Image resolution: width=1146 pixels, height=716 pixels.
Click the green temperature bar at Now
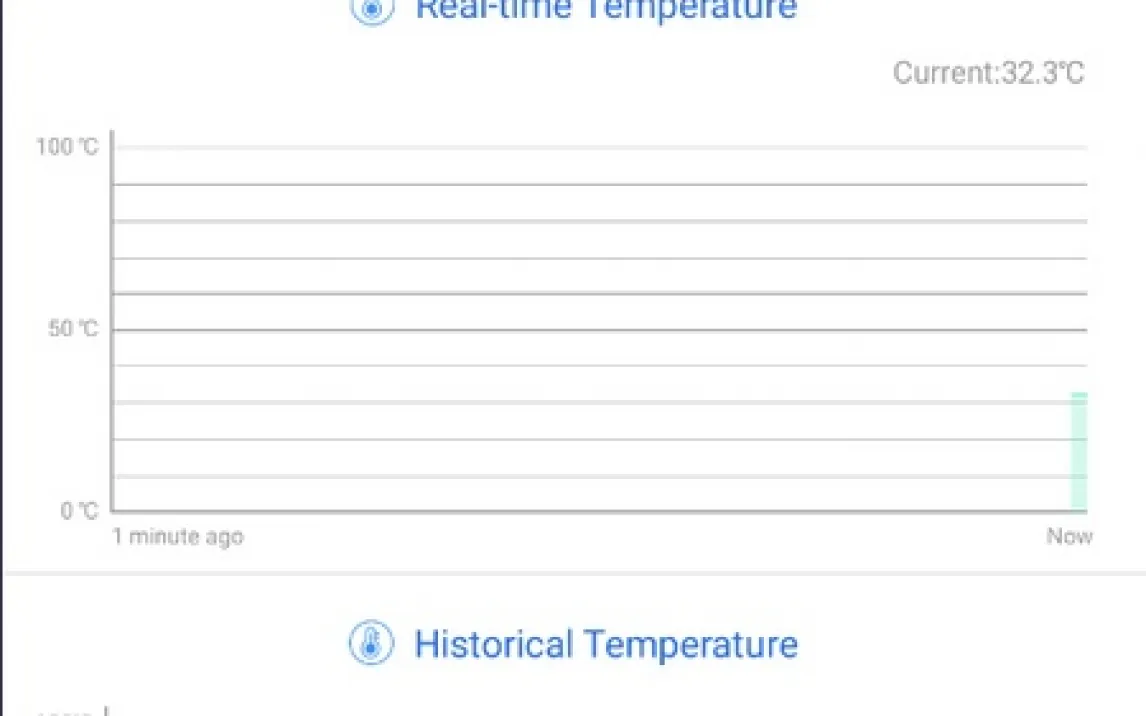click(x=1079, y=452)
